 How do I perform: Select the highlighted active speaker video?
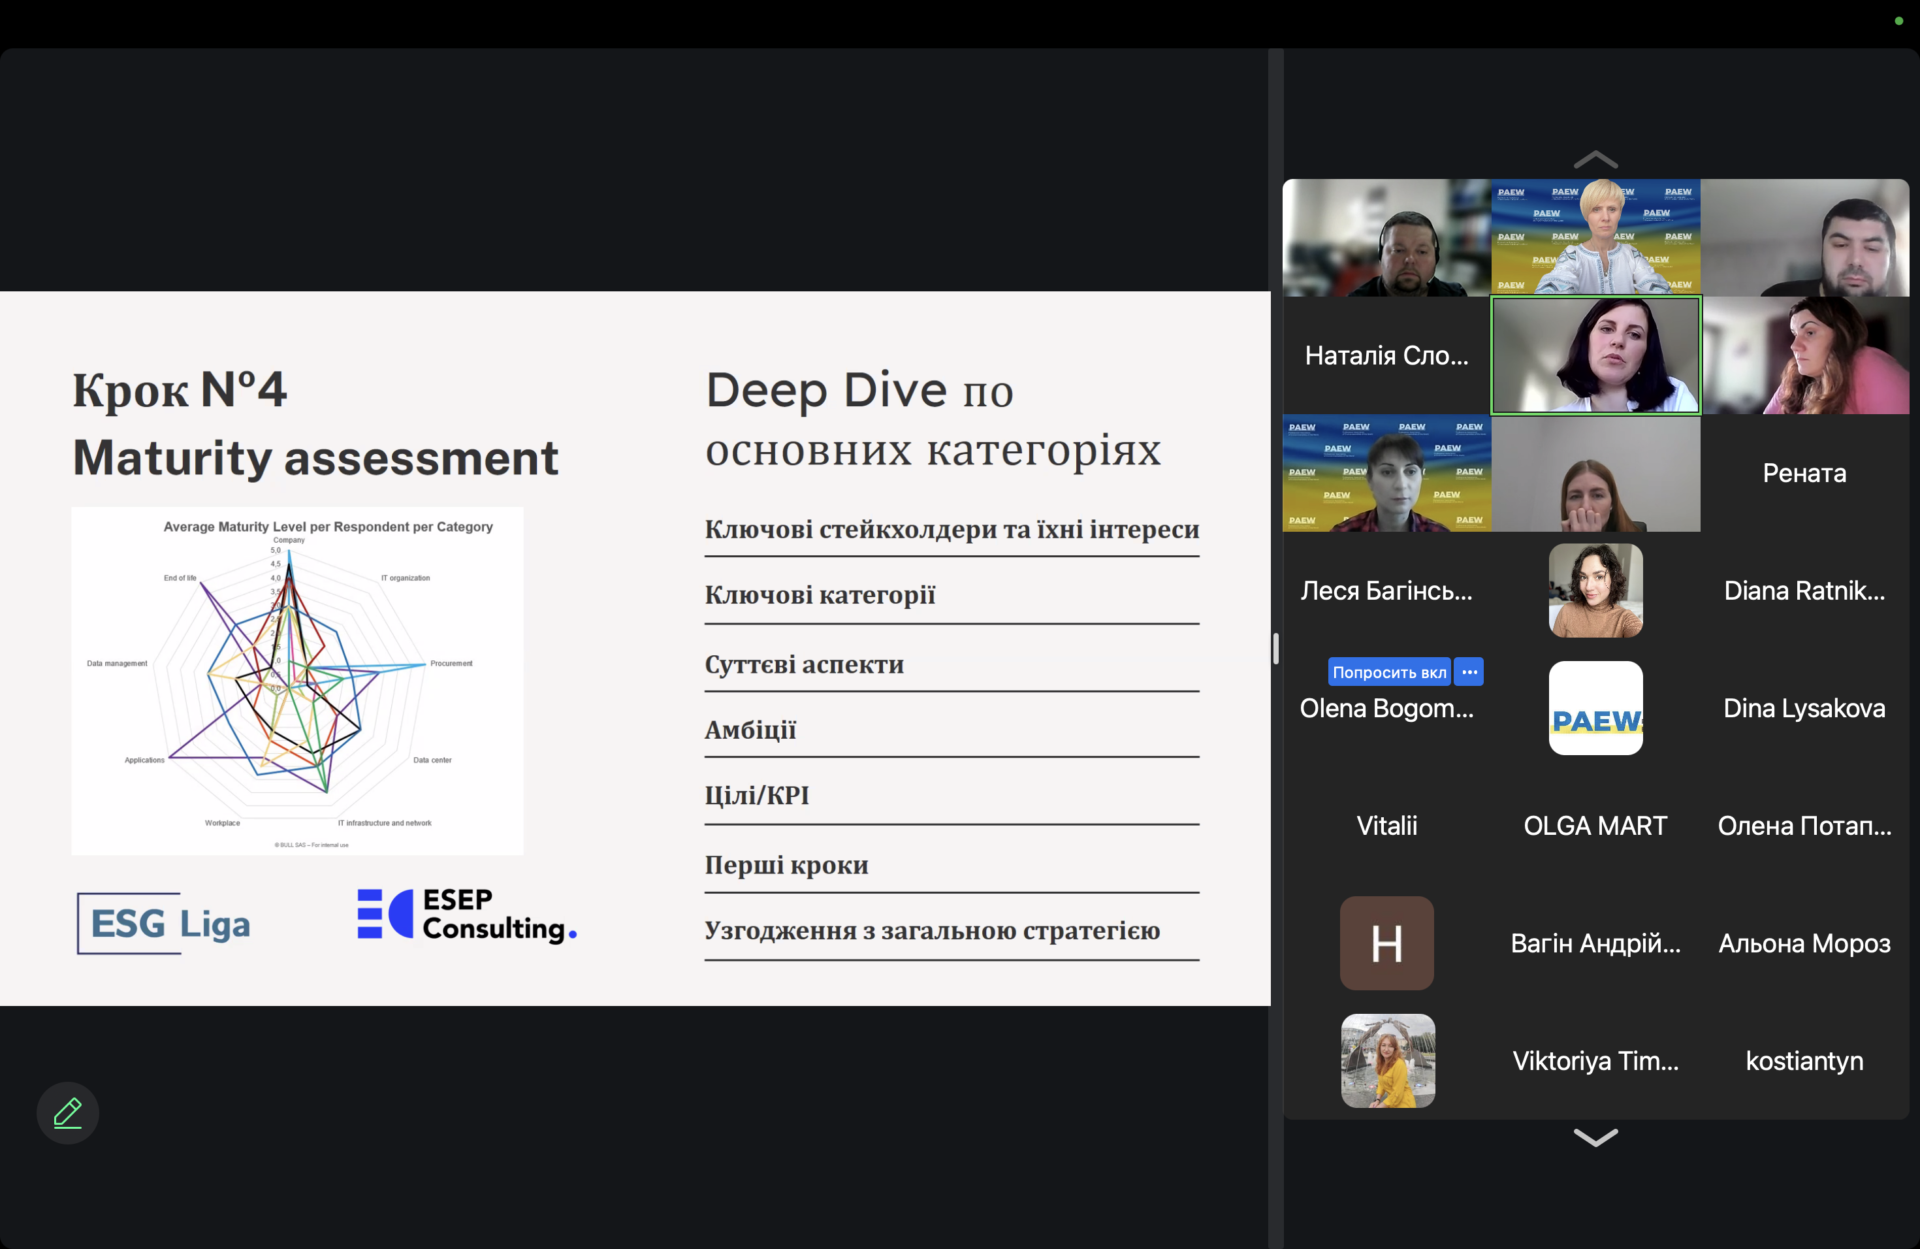coord(1595,355)
